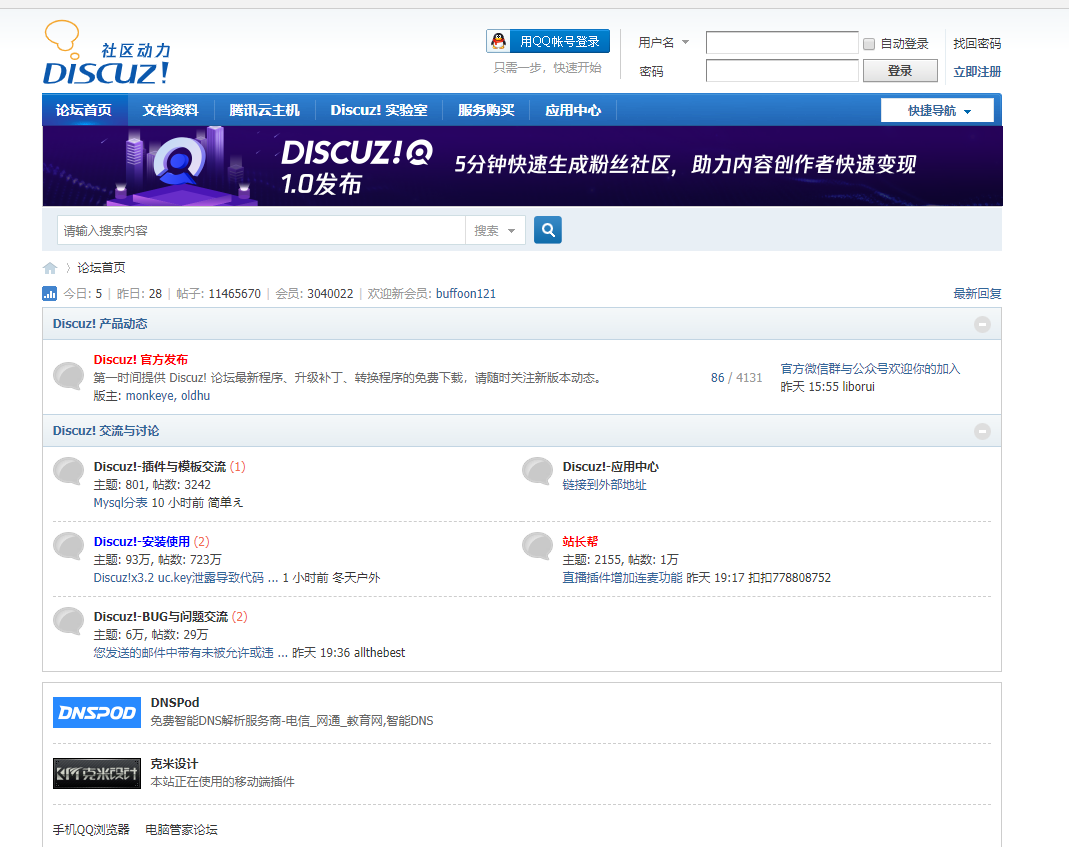Open the Discuz!-插件与模板交流 forum
This screenshot has width=1069, height=847.
point(160,466)
